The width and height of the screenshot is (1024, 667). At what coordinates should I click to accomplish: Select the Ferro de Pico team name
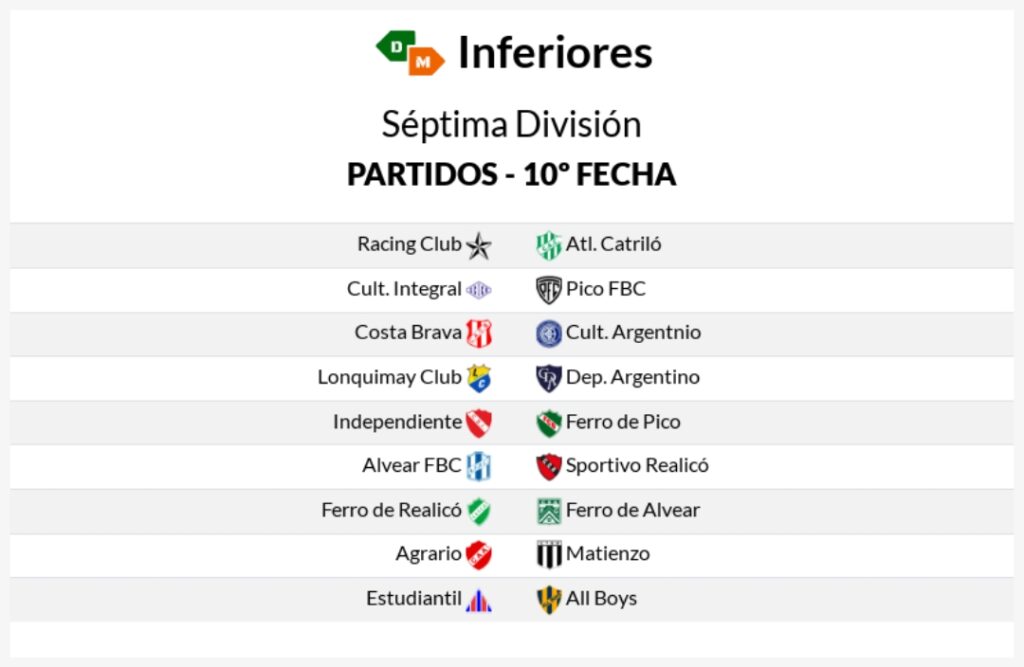point(623,421)
